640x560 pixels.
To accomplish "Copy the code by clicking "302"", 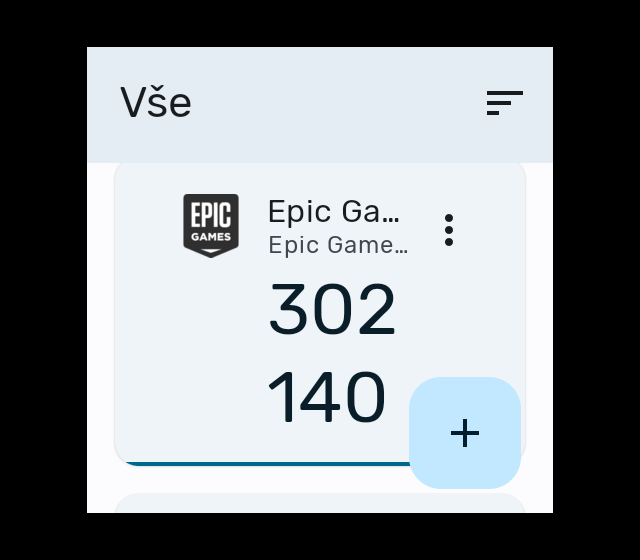I will pyautogui.click(x=332, y=310).
